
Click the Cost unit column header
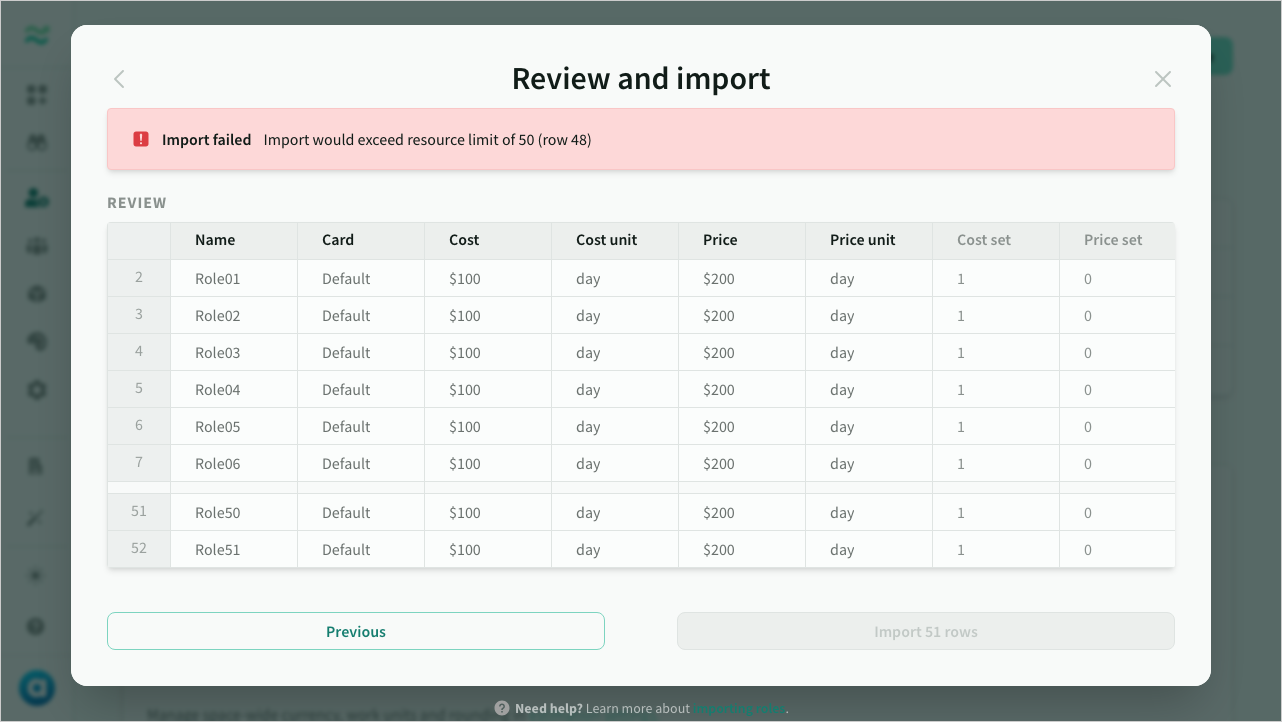[x=606, y=240]
